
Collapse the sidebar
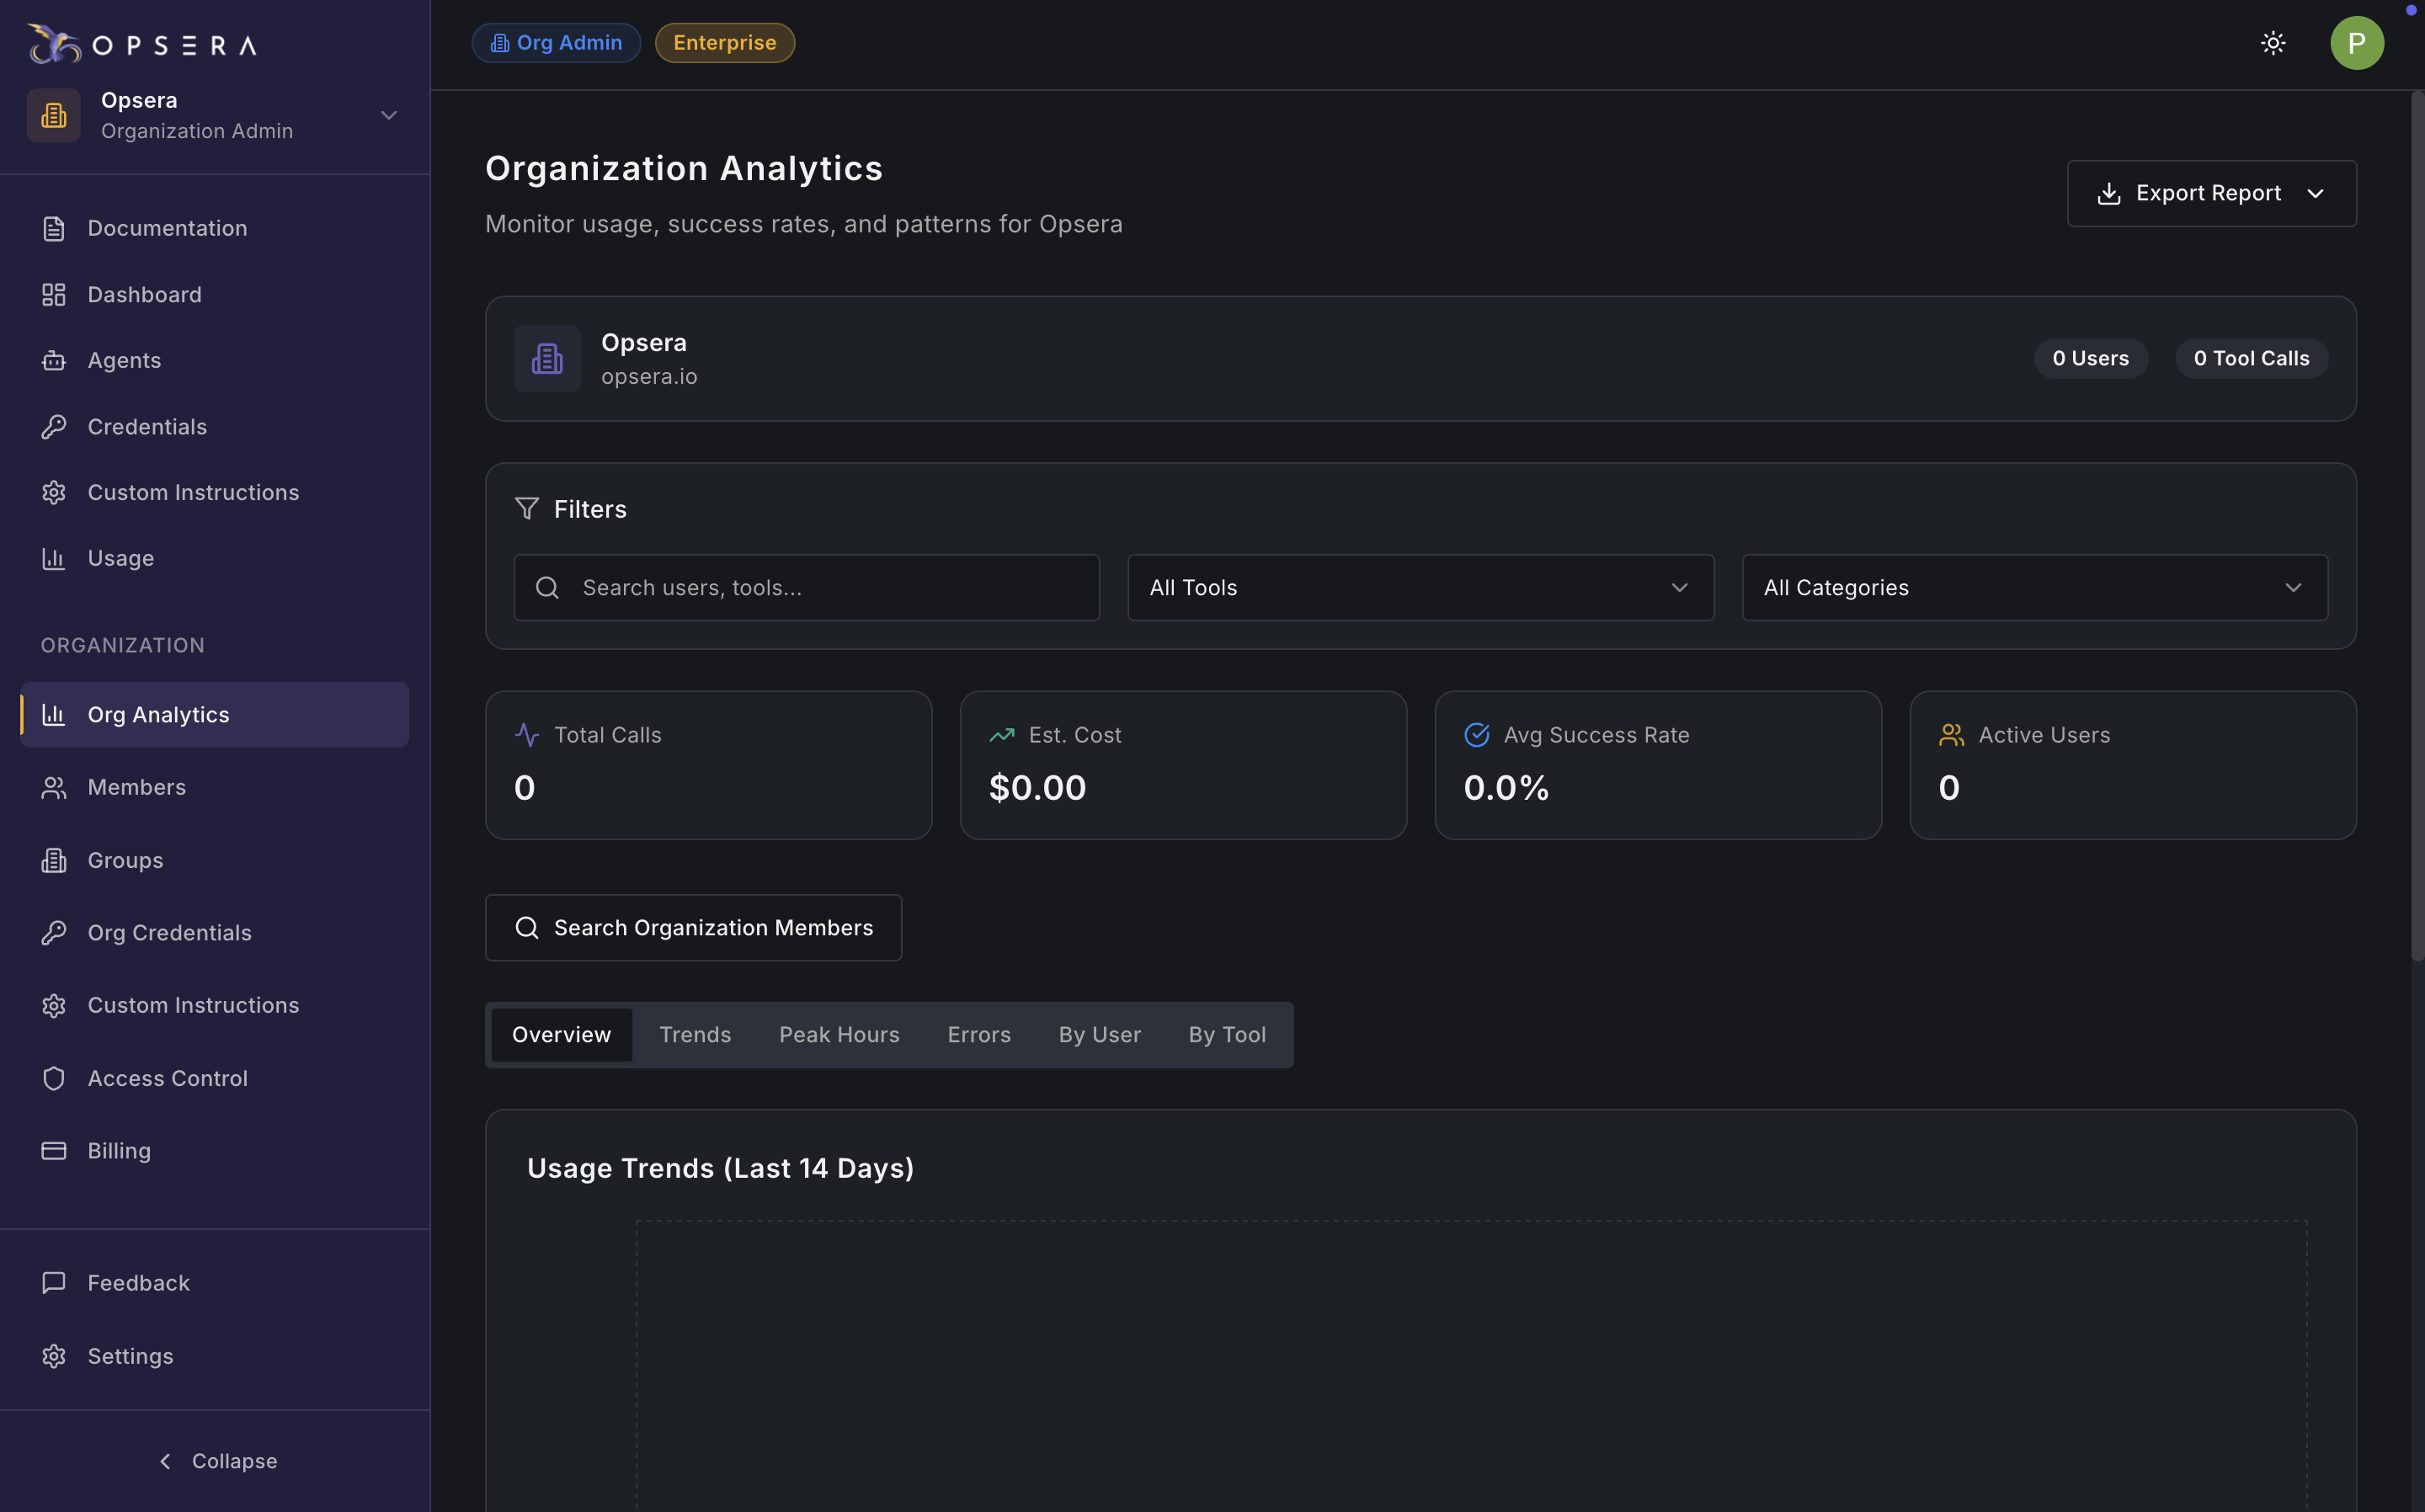(x=216, y=1461)
